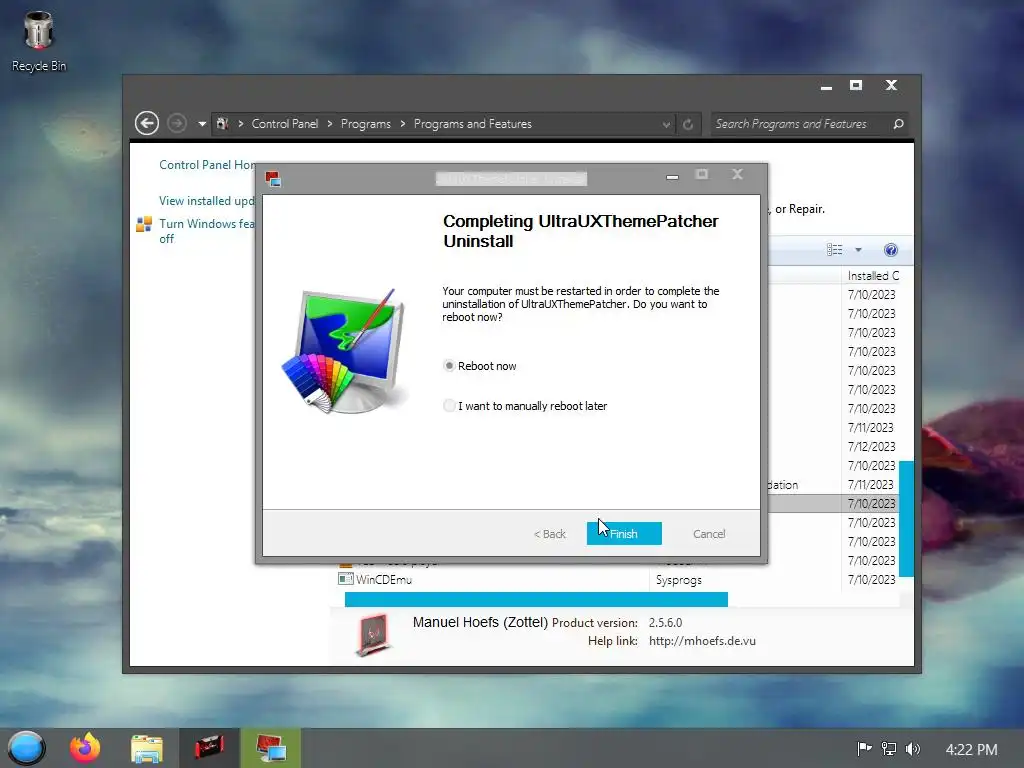This screenshot has width=1024, height=768.
Task: Click the blue Help icon
Action: [890, 249]
